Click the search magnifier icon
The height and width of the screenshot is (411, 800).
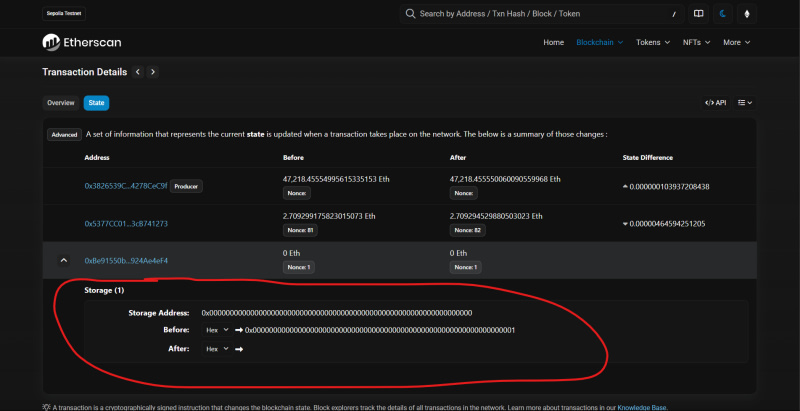tap(410, 14)
